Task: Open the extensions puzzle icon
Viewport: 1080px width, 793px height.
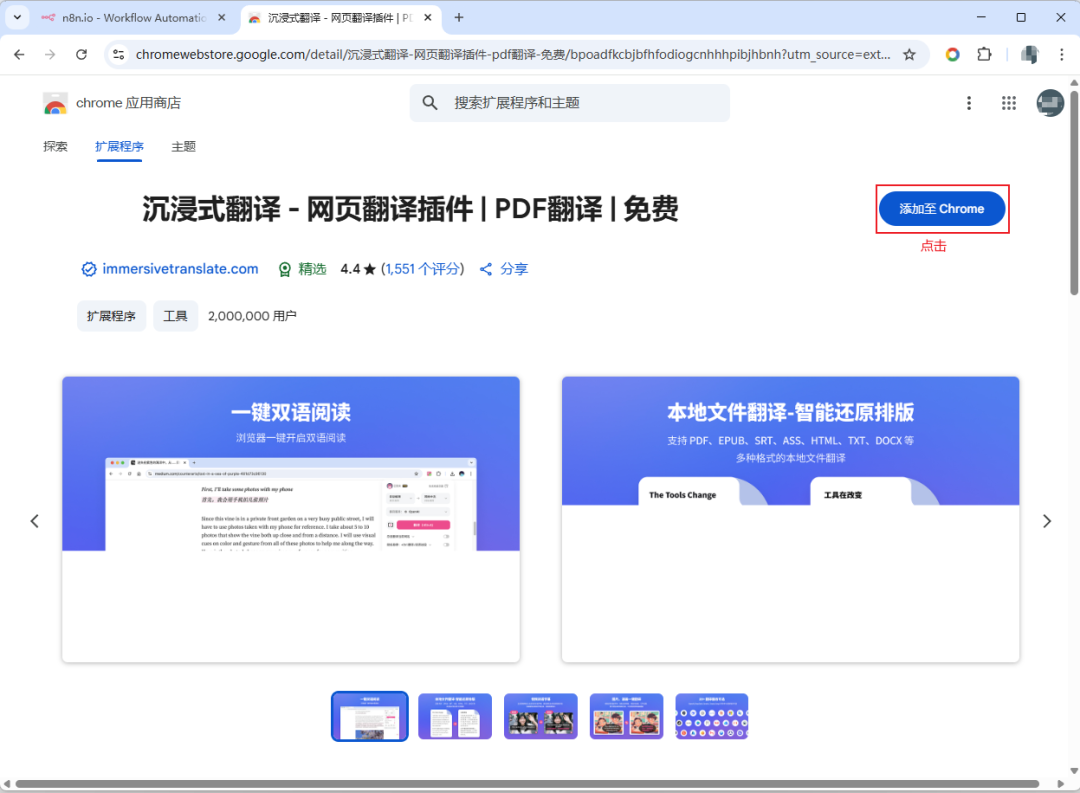Action: [x=985, y=54]
